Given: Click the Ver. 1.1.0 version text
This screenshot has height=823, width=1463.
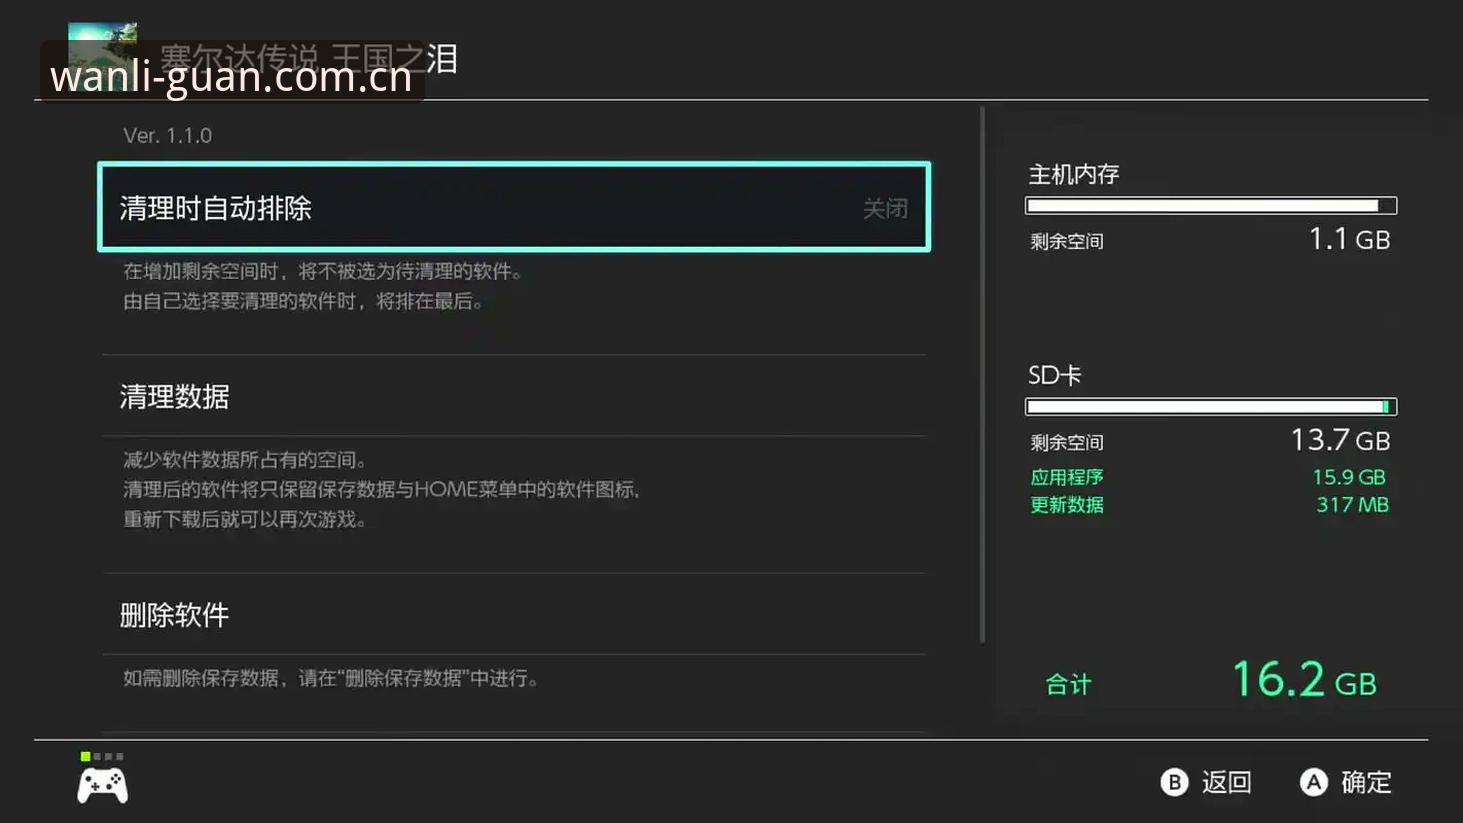Looking at the screenshot, I should tap(167, 135).
